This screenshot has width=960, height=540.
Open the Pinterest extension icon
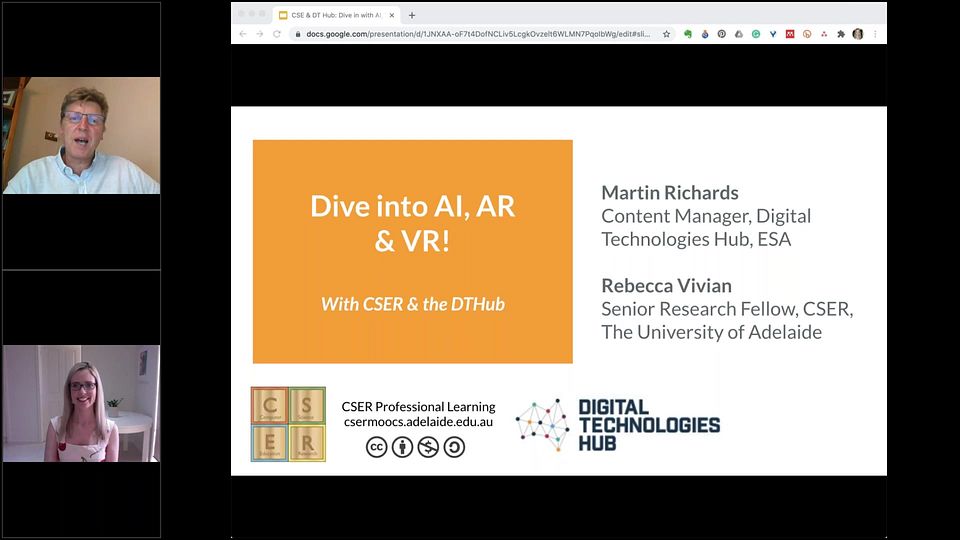pyautogui.click(x=722, y=34)
